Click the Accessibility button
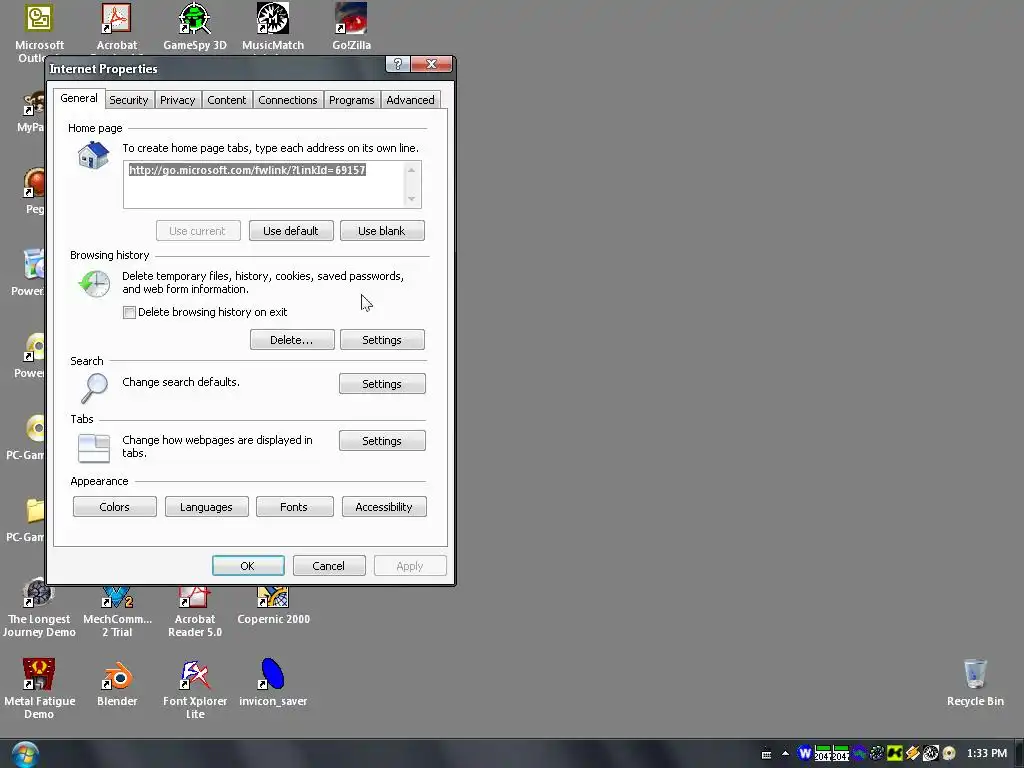 (384, 507)
